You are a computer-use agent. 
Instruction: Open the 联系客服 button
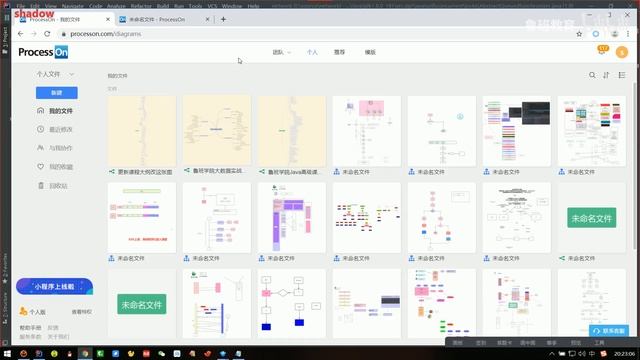click(x=609, y=331)
